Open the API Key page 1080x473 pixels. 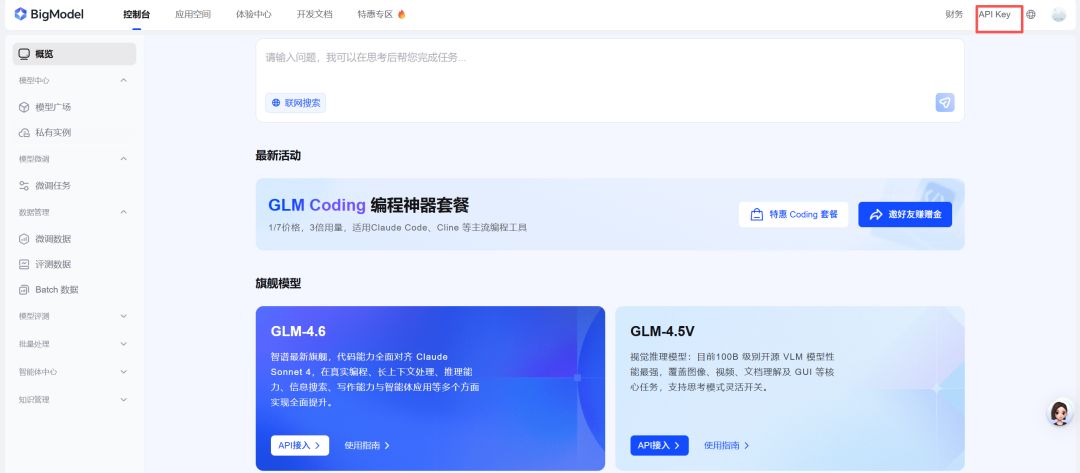pyautogui.click(x=994, y=14)
